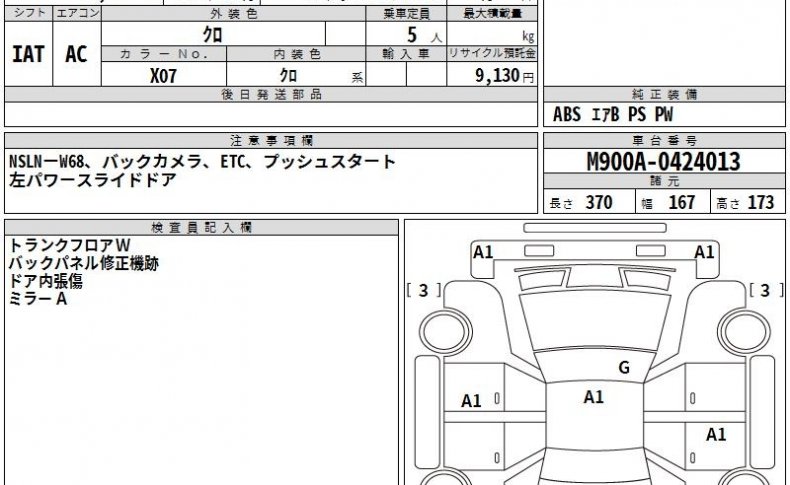
Task: Click the A1 mark on the top-left bumper corner
Action: [483, 252]
